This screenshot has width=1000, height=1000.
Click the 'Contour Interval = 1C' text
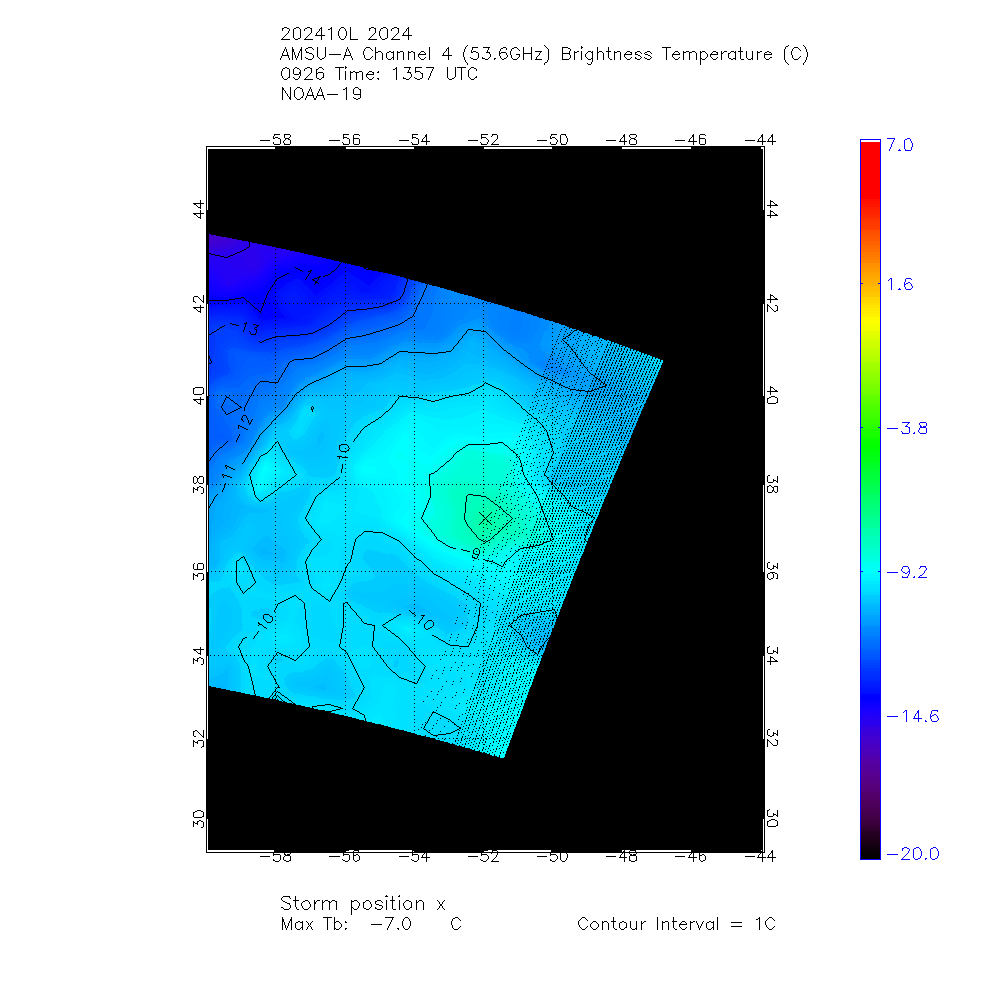click(x=676, y=924)
